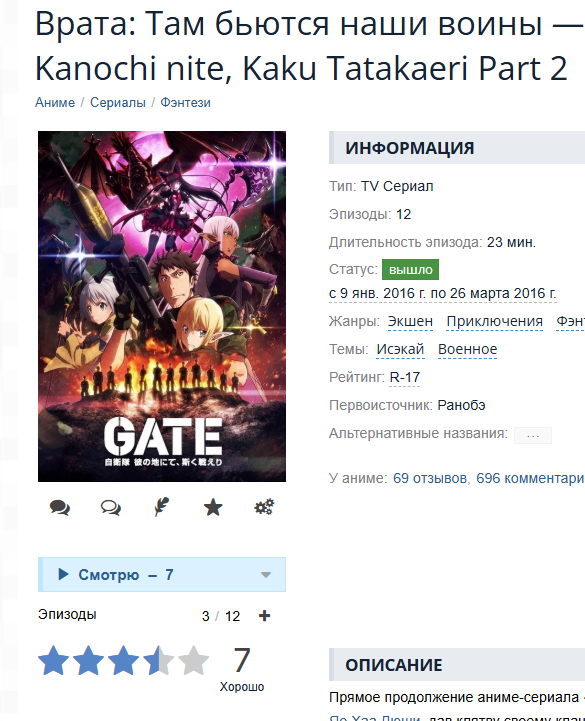Screen dimensions: 585x721
Task: Open the gears settings icon under the poster
Action: point(264,507)
